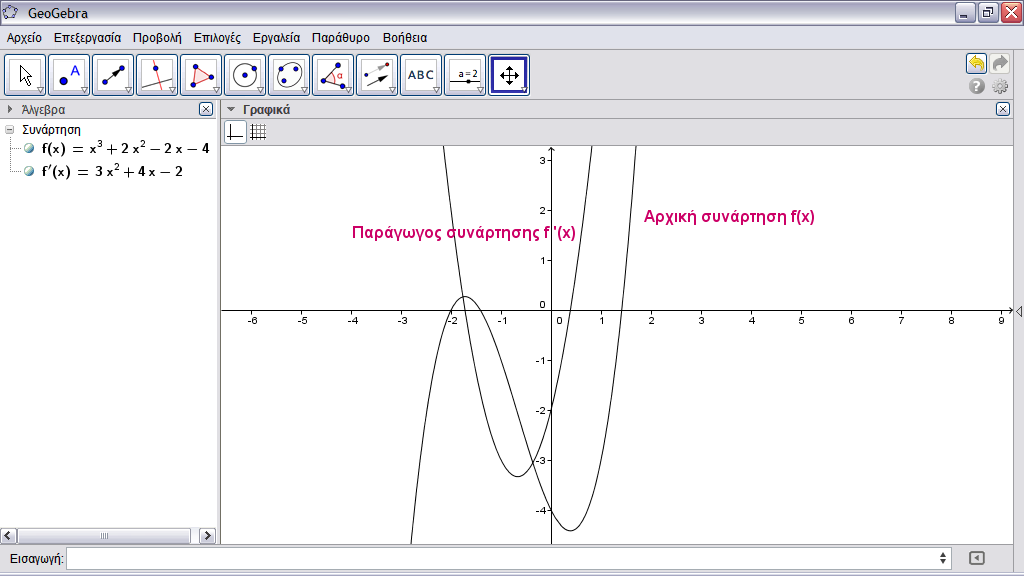
Task: Select the Reflect about Line tool
Action: (x=377, y=75)
